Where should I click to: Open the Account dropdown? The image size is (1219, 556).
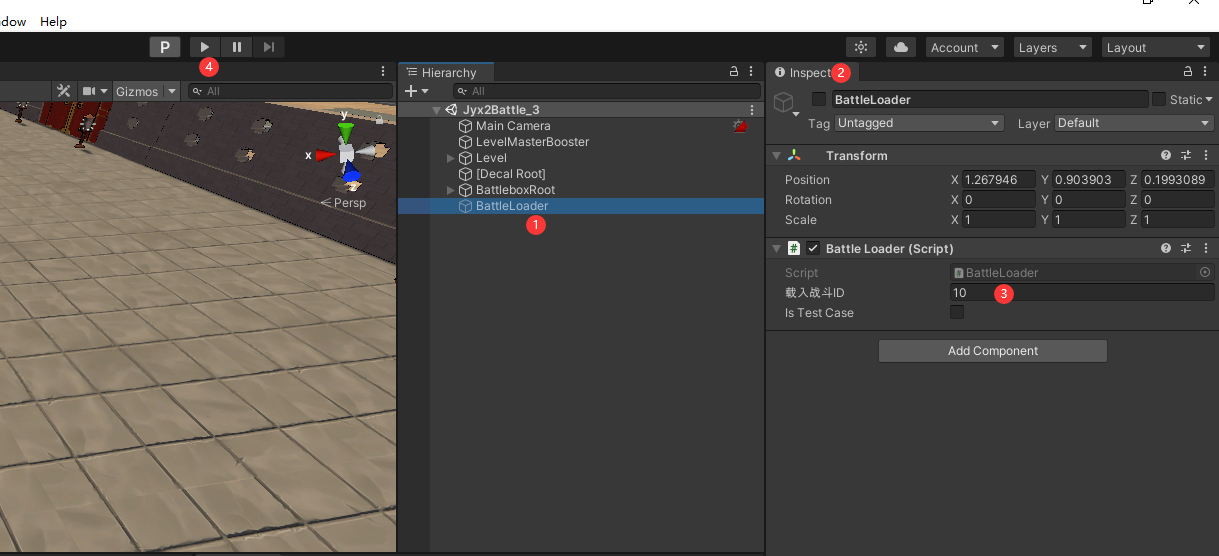964,47
